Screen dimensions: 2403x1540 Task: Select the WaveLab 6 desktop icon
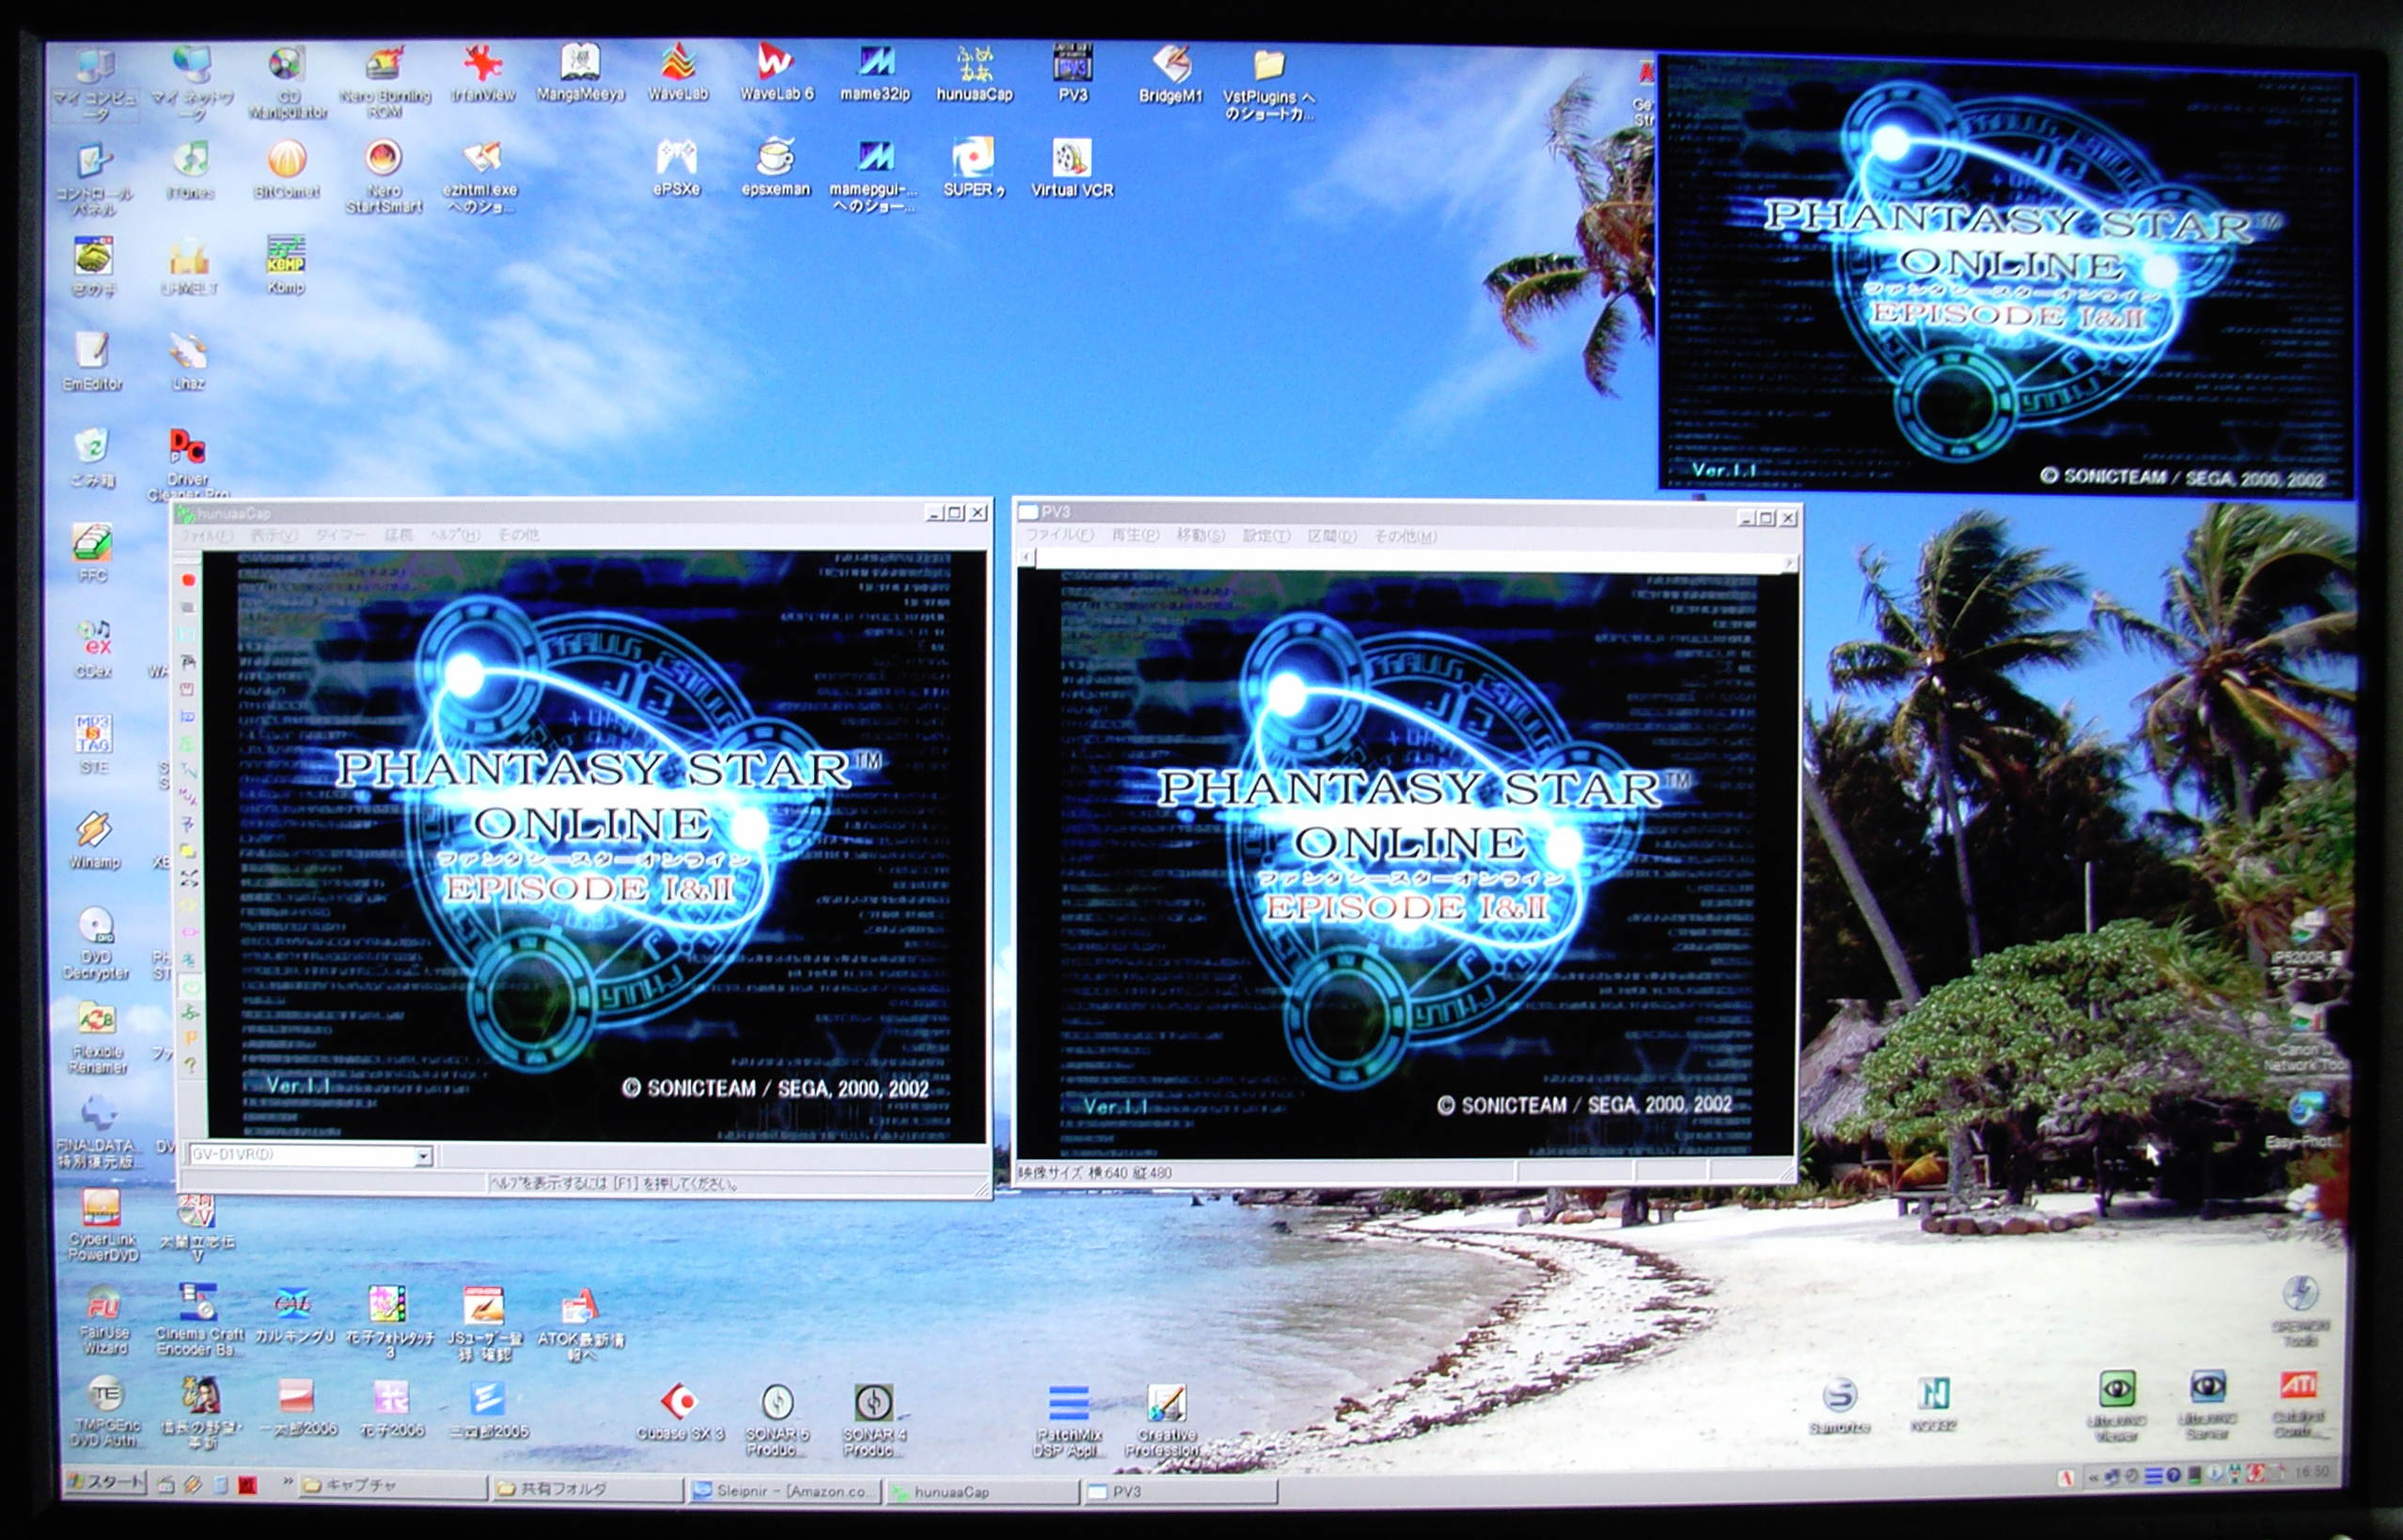click(776, 74)
